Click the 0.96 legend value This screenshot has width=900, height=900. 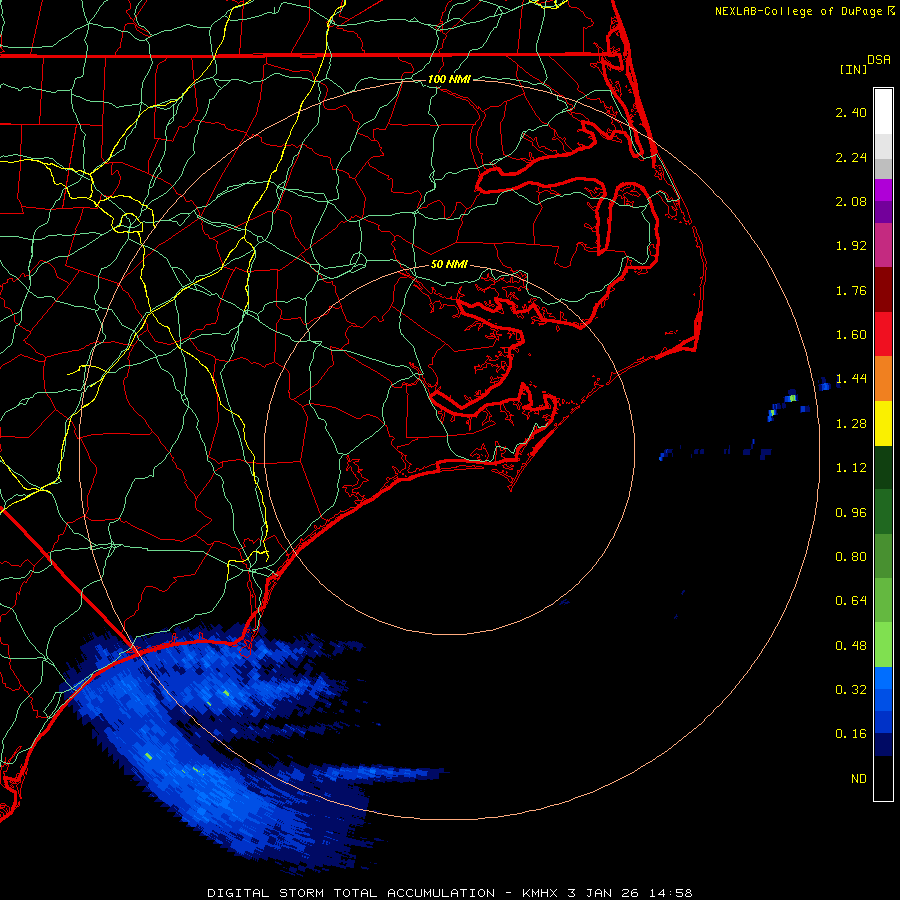pyautogui.click(x=851, y=513)
